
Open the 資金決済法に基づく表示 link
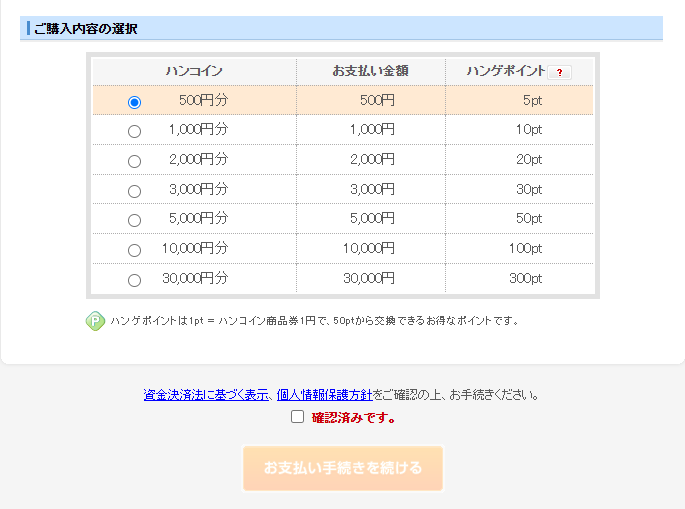(207, 395)
